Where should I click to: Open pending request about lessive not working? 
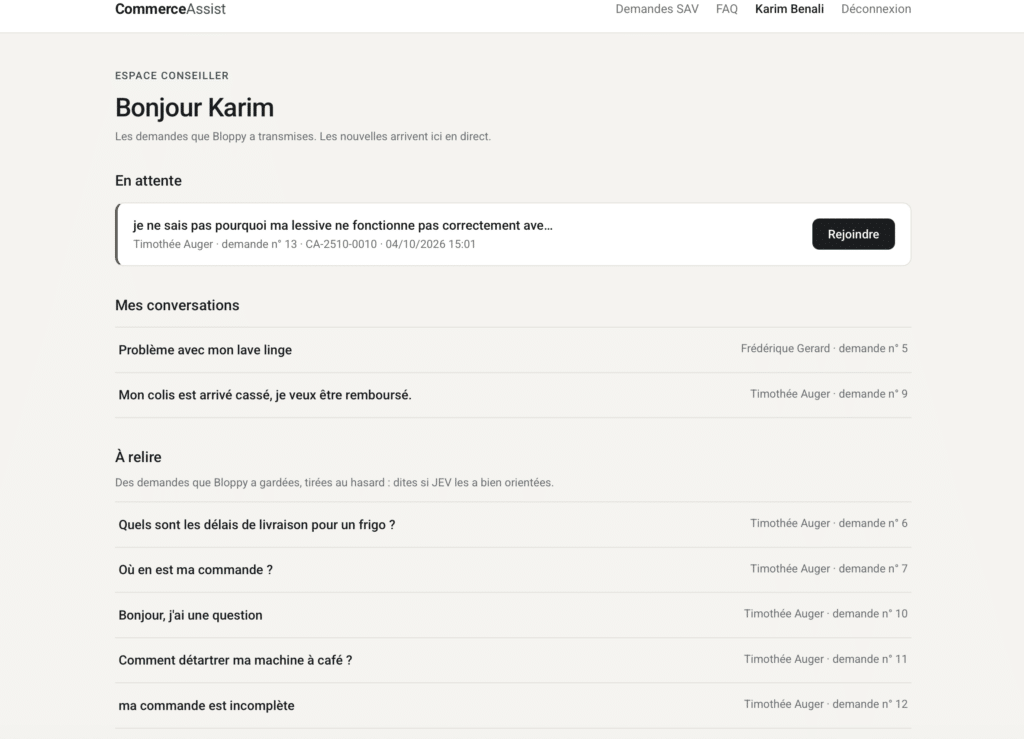coord(343,225)
